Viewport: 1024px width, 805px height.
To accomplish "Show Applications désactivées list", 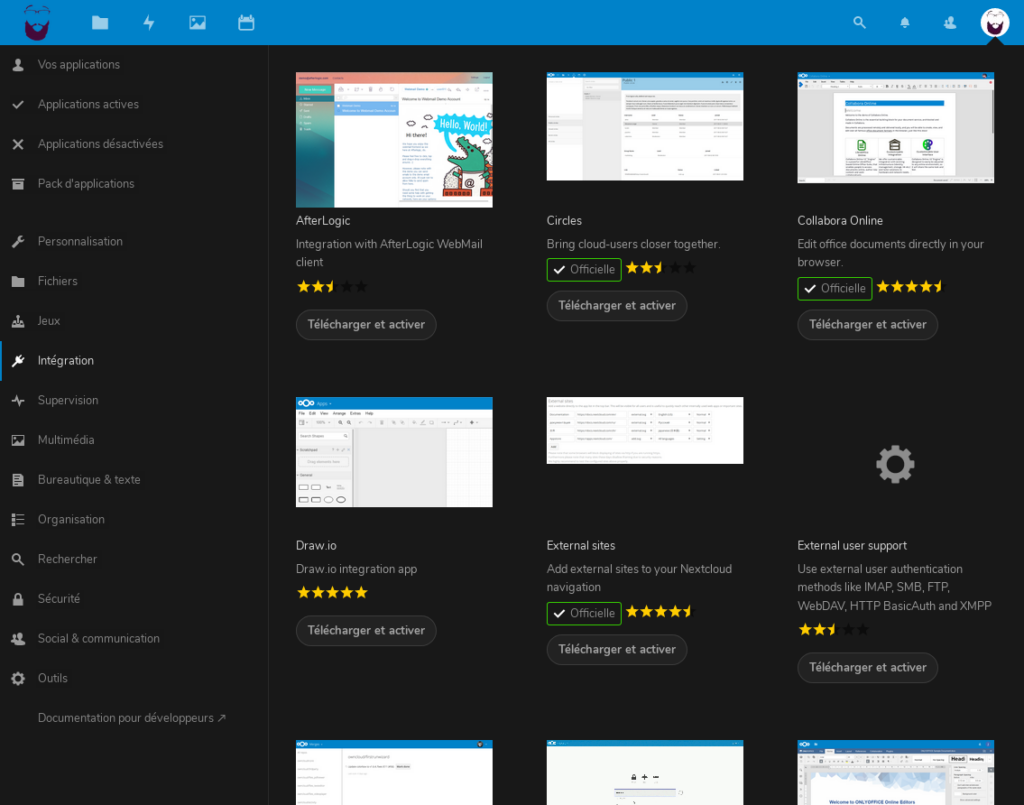I will pyautogui.click(x=134, y=144).
